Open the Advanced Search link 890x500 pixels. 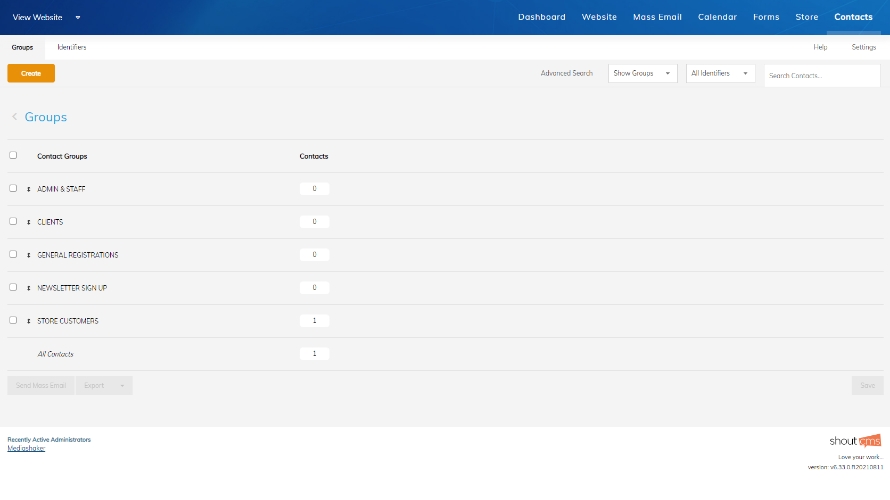click(566, 74)
